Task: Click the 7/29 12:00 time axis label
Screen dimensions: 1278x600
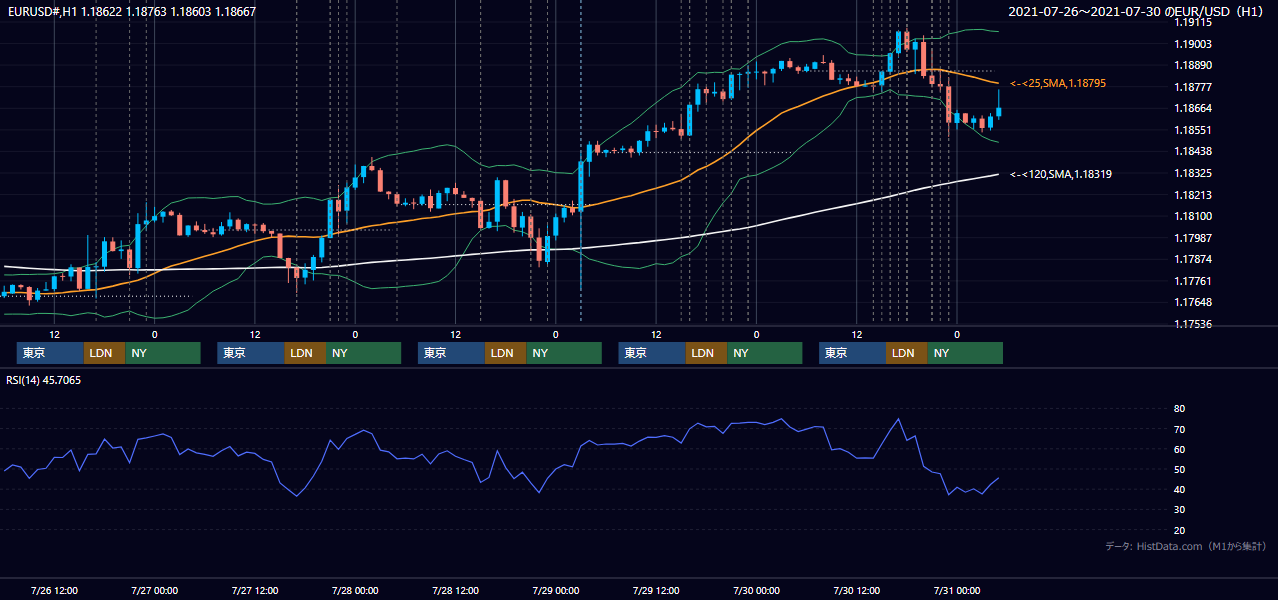Action: pos(656,590)
